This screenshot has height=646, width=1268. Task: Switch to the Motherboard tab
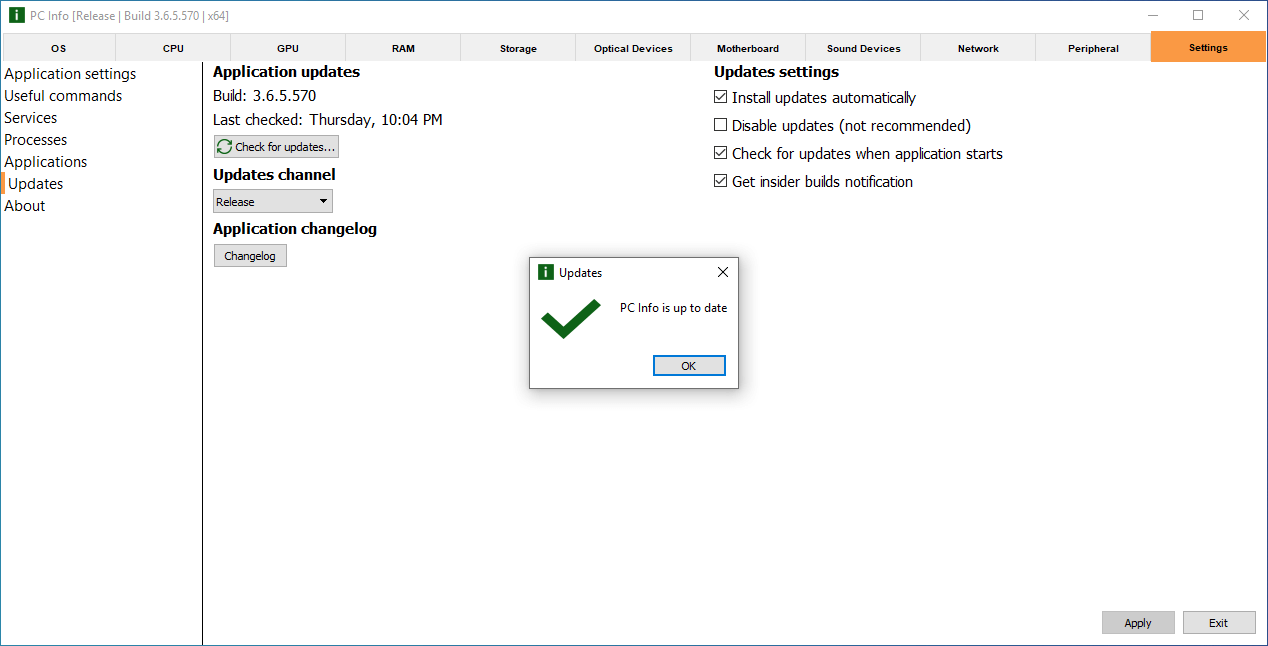pyautogui.click(x=748, y=48)
